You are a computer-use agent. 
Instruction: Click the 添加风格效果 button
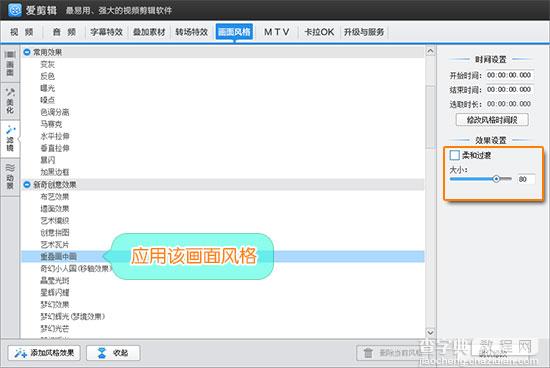pyautogui.click(x=44, y=353)
